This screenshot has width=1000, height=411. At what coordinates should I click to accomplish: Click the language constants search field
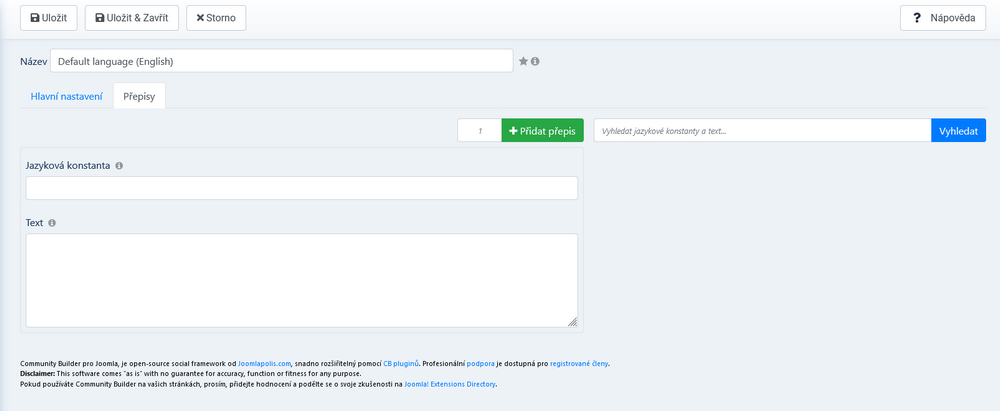pos(762,131)
